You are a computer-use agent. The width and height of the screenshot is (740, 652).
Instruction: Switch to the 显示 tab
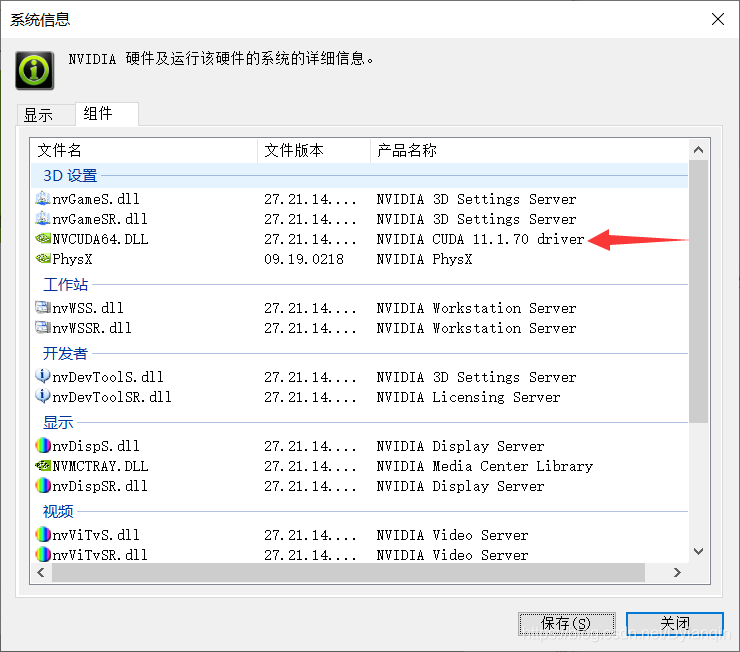45,115
